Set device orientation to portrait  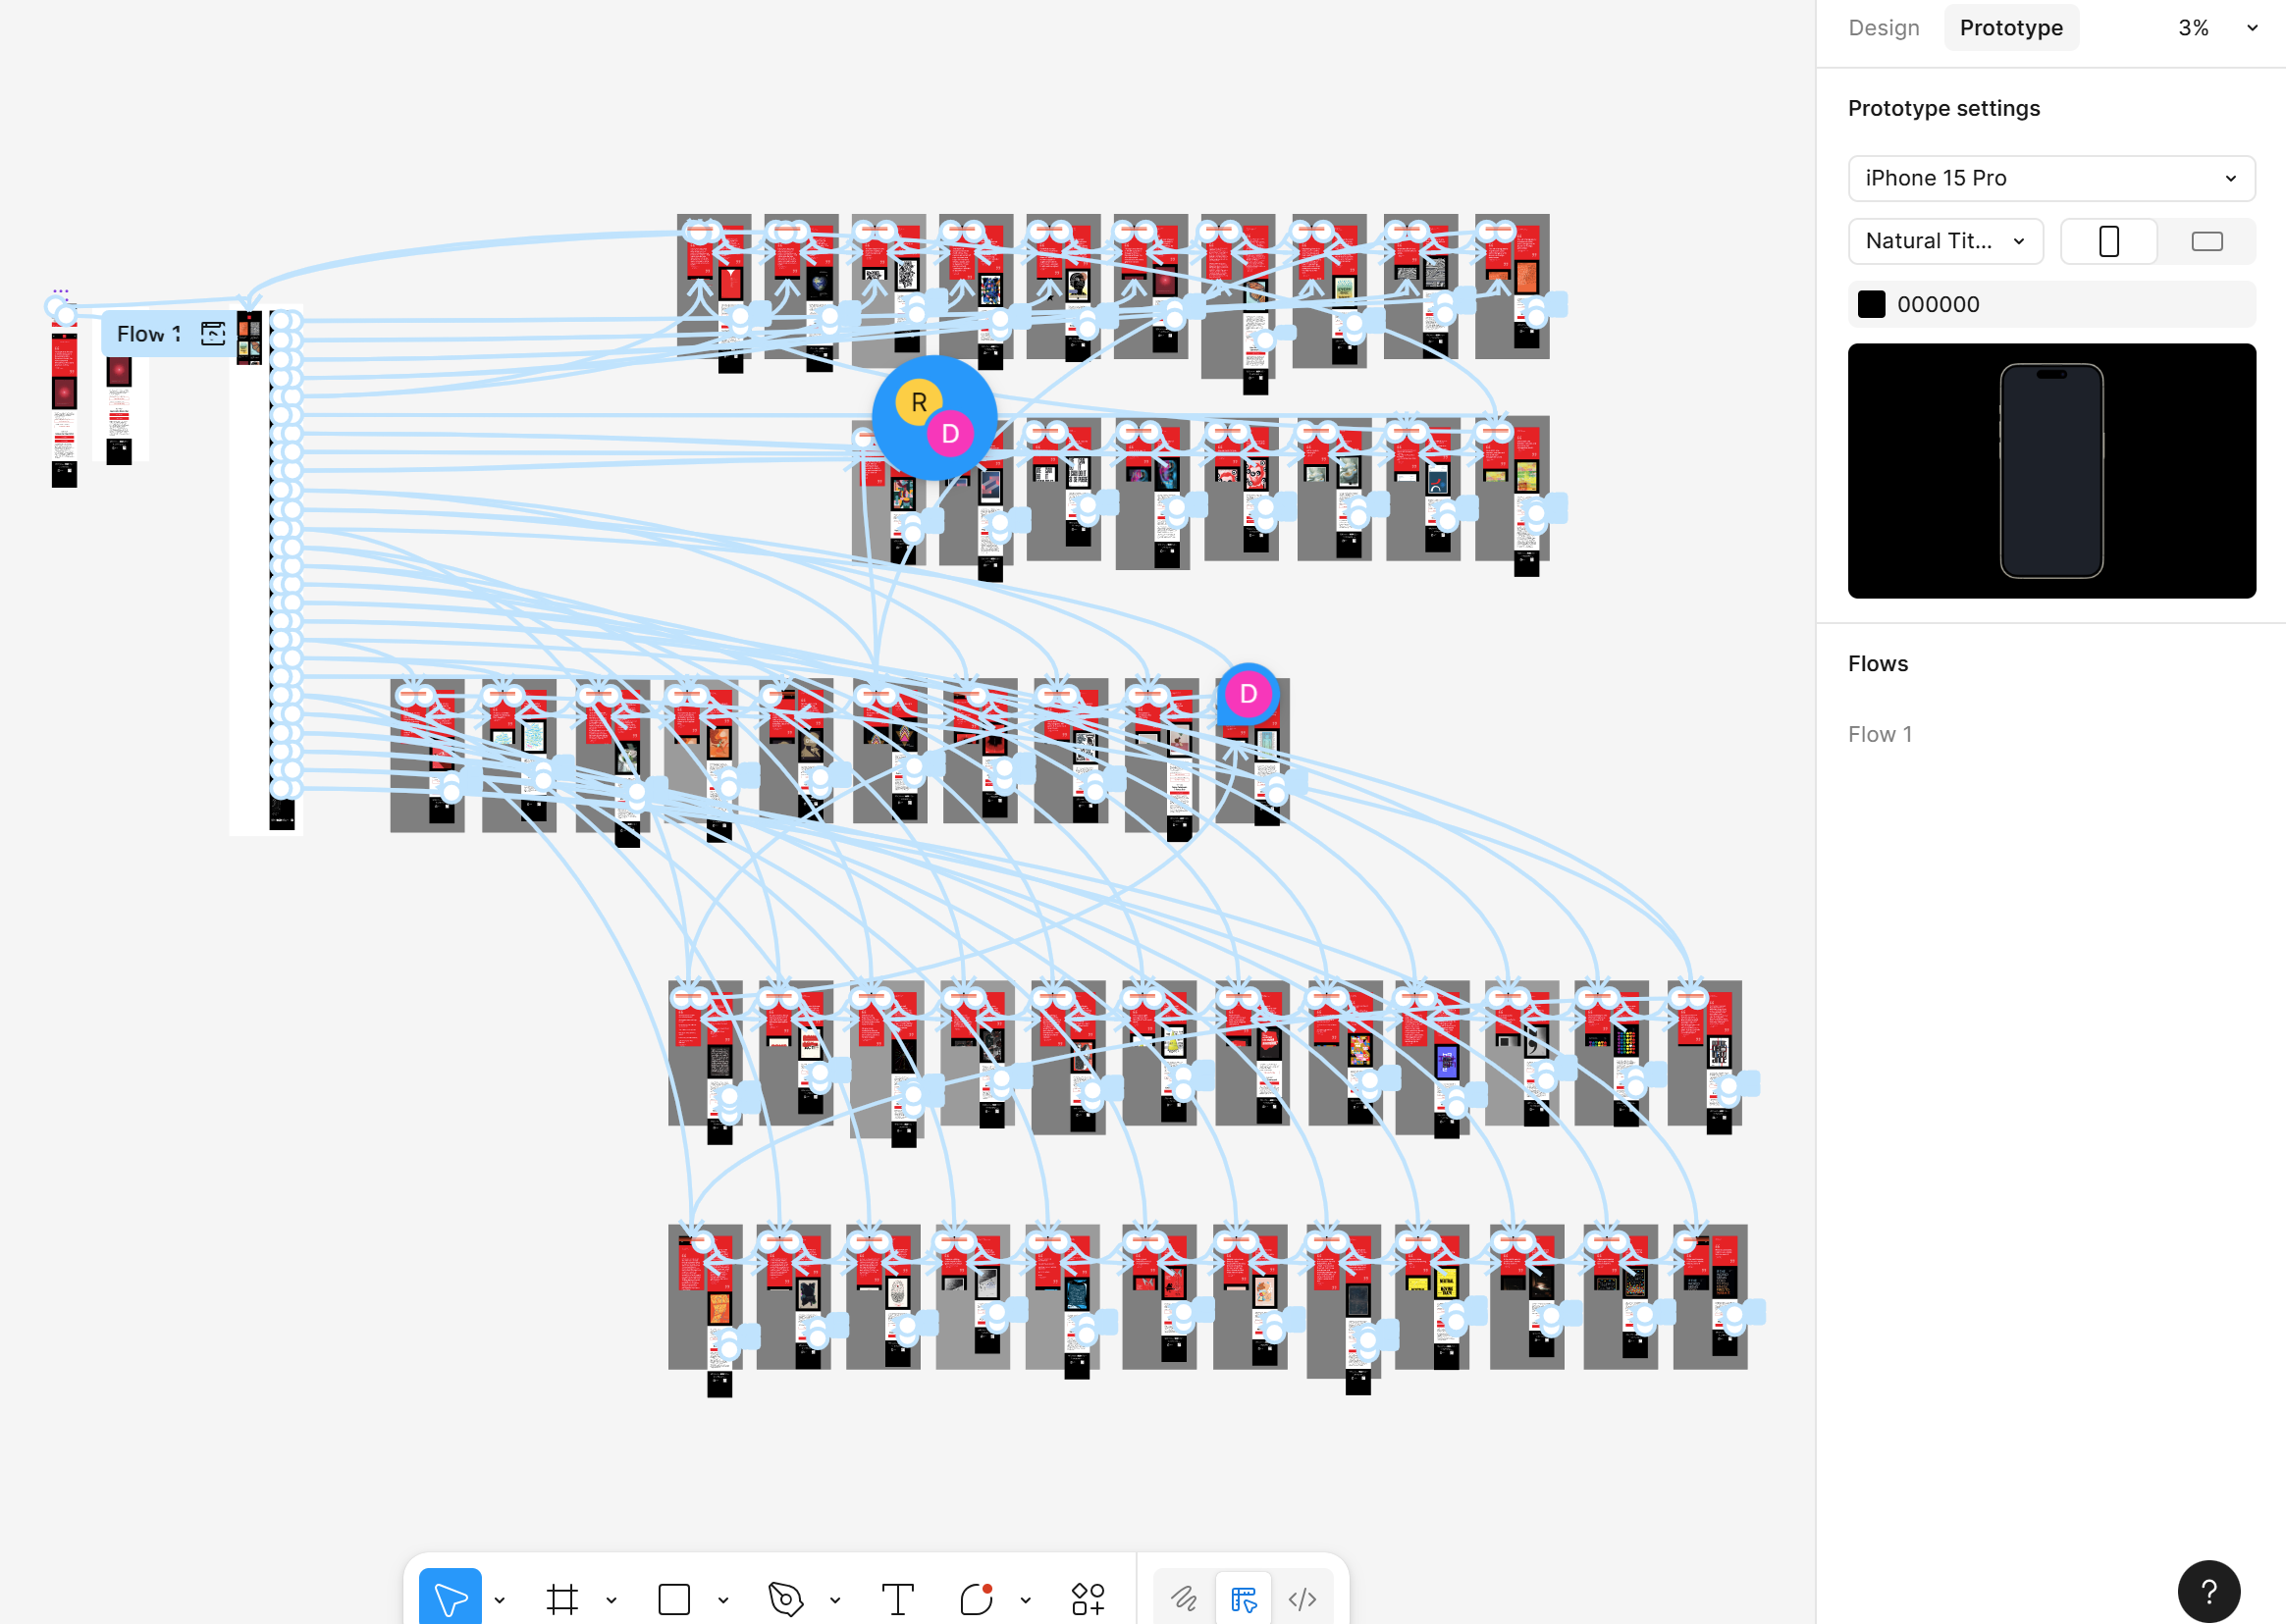click(2109, 241)
